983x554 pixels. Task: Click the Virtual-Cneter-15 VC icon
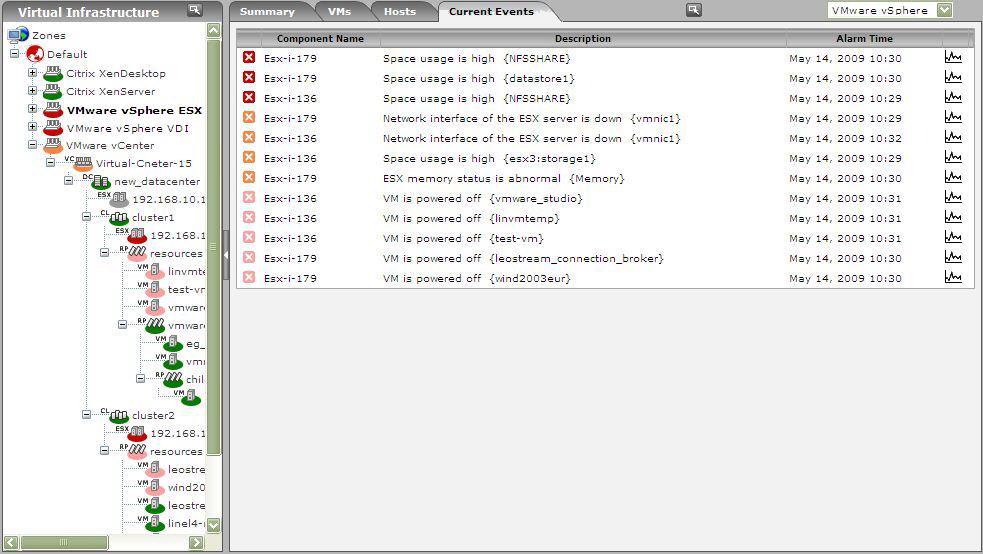82,164
